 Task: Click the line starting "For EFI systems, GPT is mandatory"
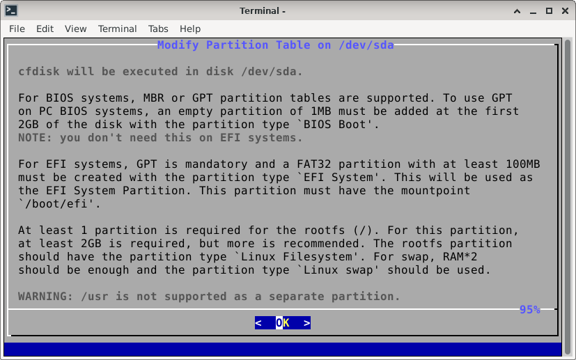279,164
